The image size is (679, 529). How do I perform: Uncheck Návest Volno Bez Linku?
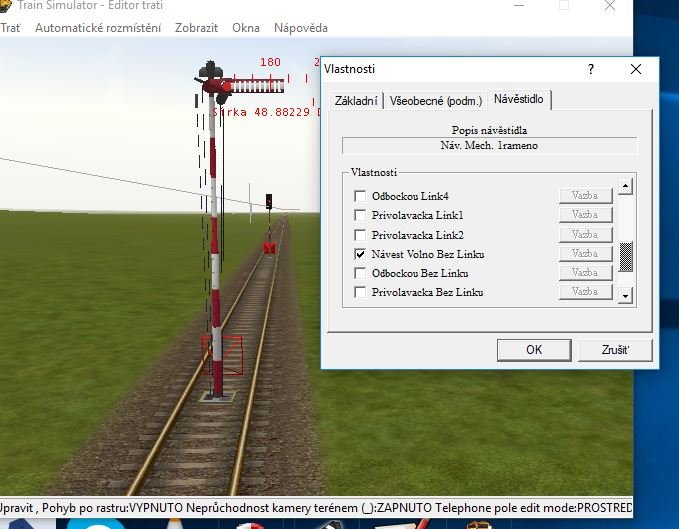tap(360, 254)
